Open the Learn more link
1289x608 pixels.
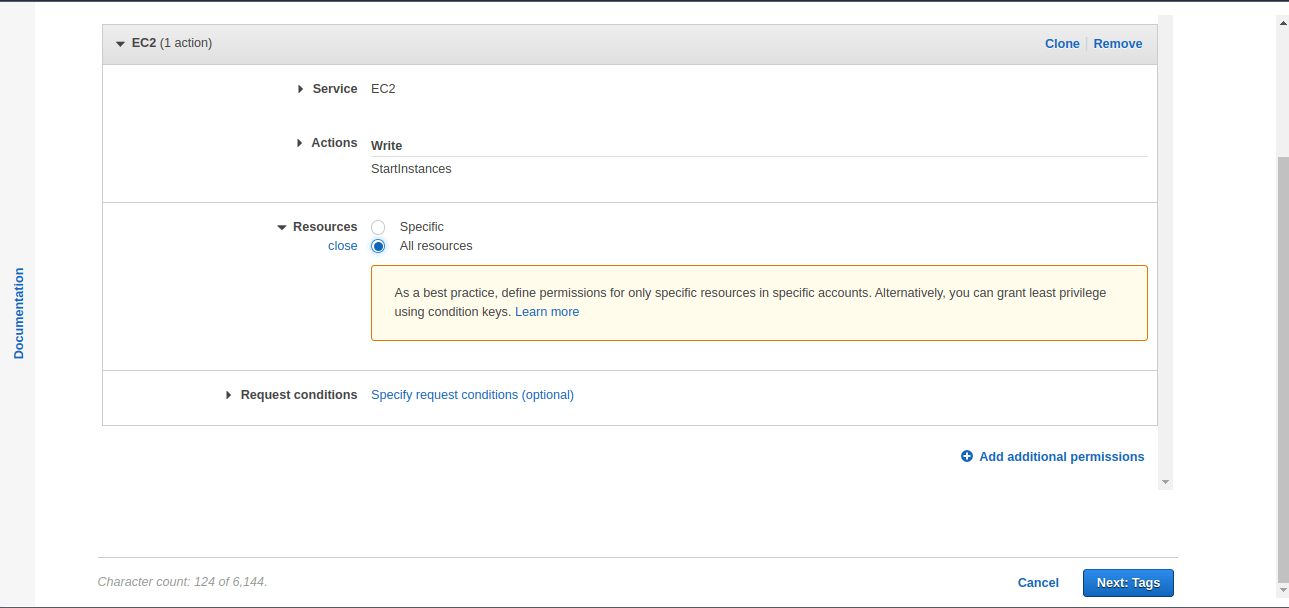click(x=547, y=312)
